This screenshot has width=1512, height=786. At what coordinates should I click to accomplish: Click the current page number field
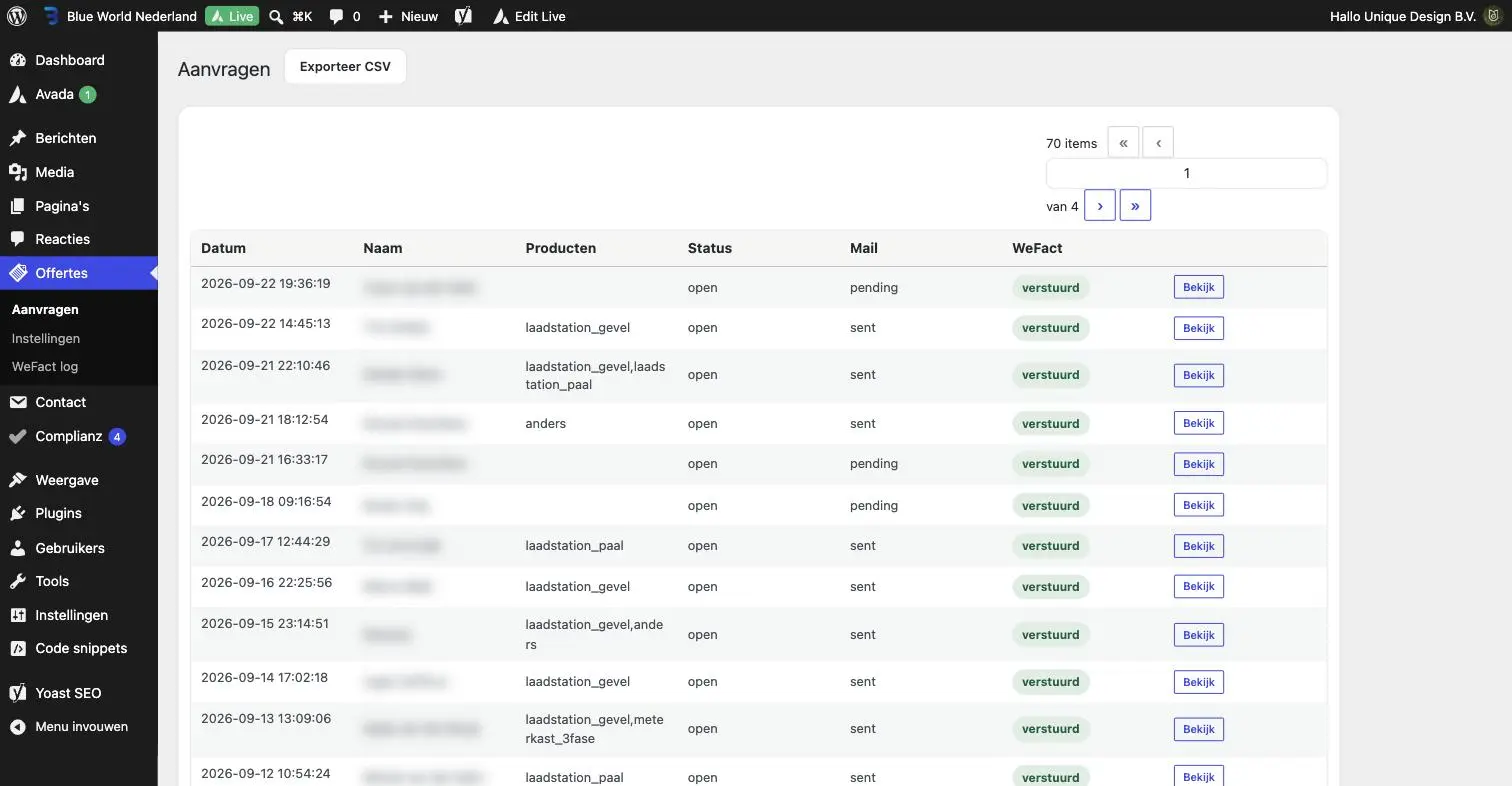click(1187, 173)
